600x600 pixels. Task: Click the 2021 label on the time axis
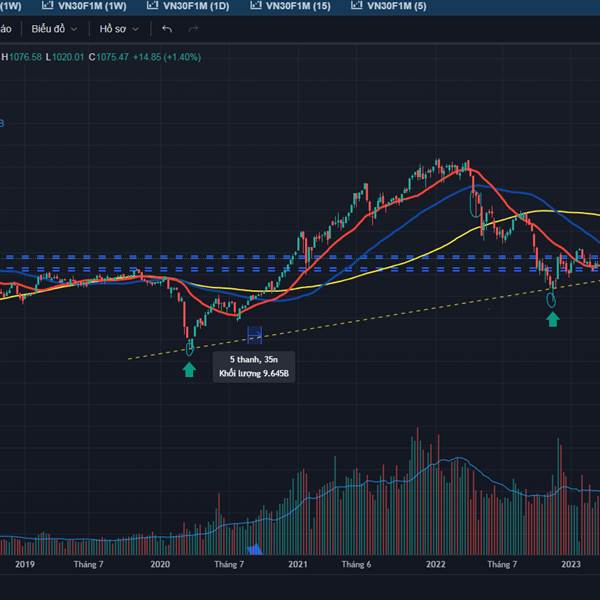[x=297, y=565]
